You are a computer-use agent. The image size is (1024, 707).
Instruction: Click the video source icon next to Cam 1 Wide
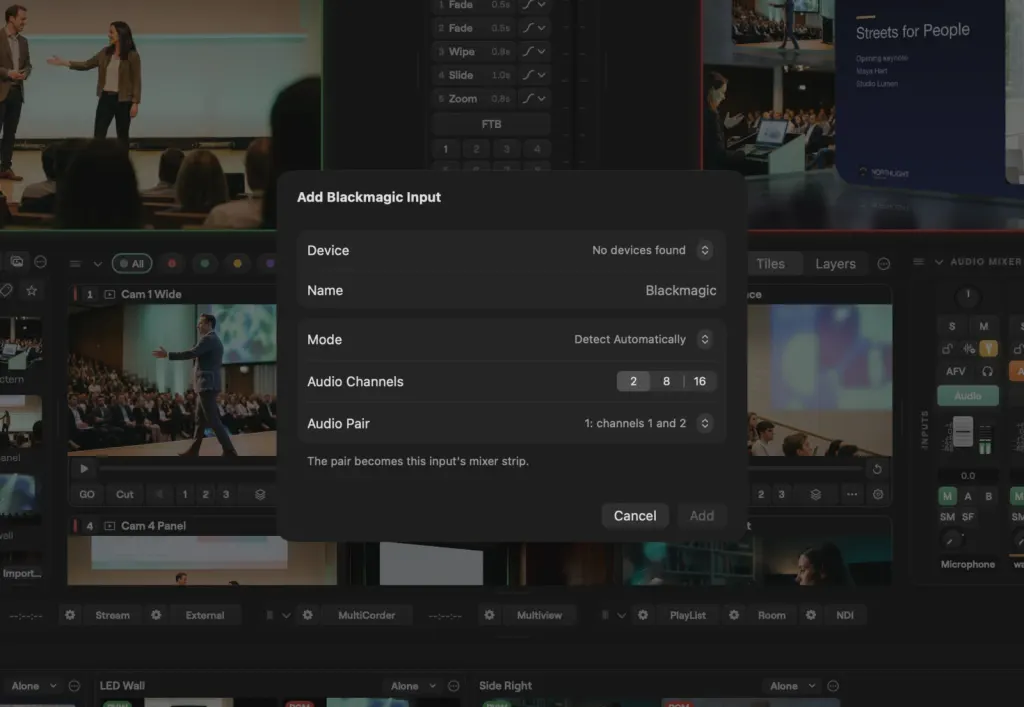[110, 294]
